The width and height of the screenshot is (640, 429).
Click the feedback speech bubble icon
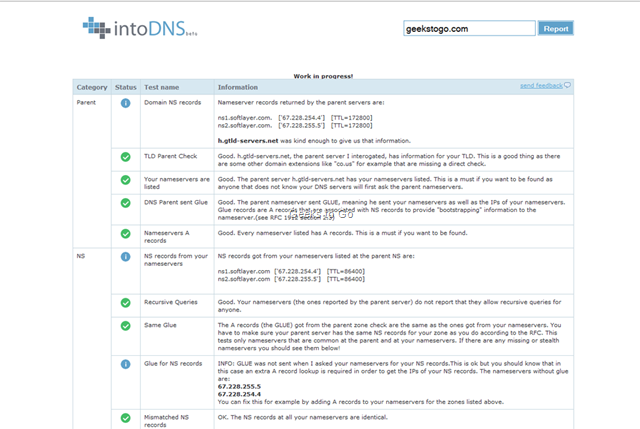tap(567, 85)
